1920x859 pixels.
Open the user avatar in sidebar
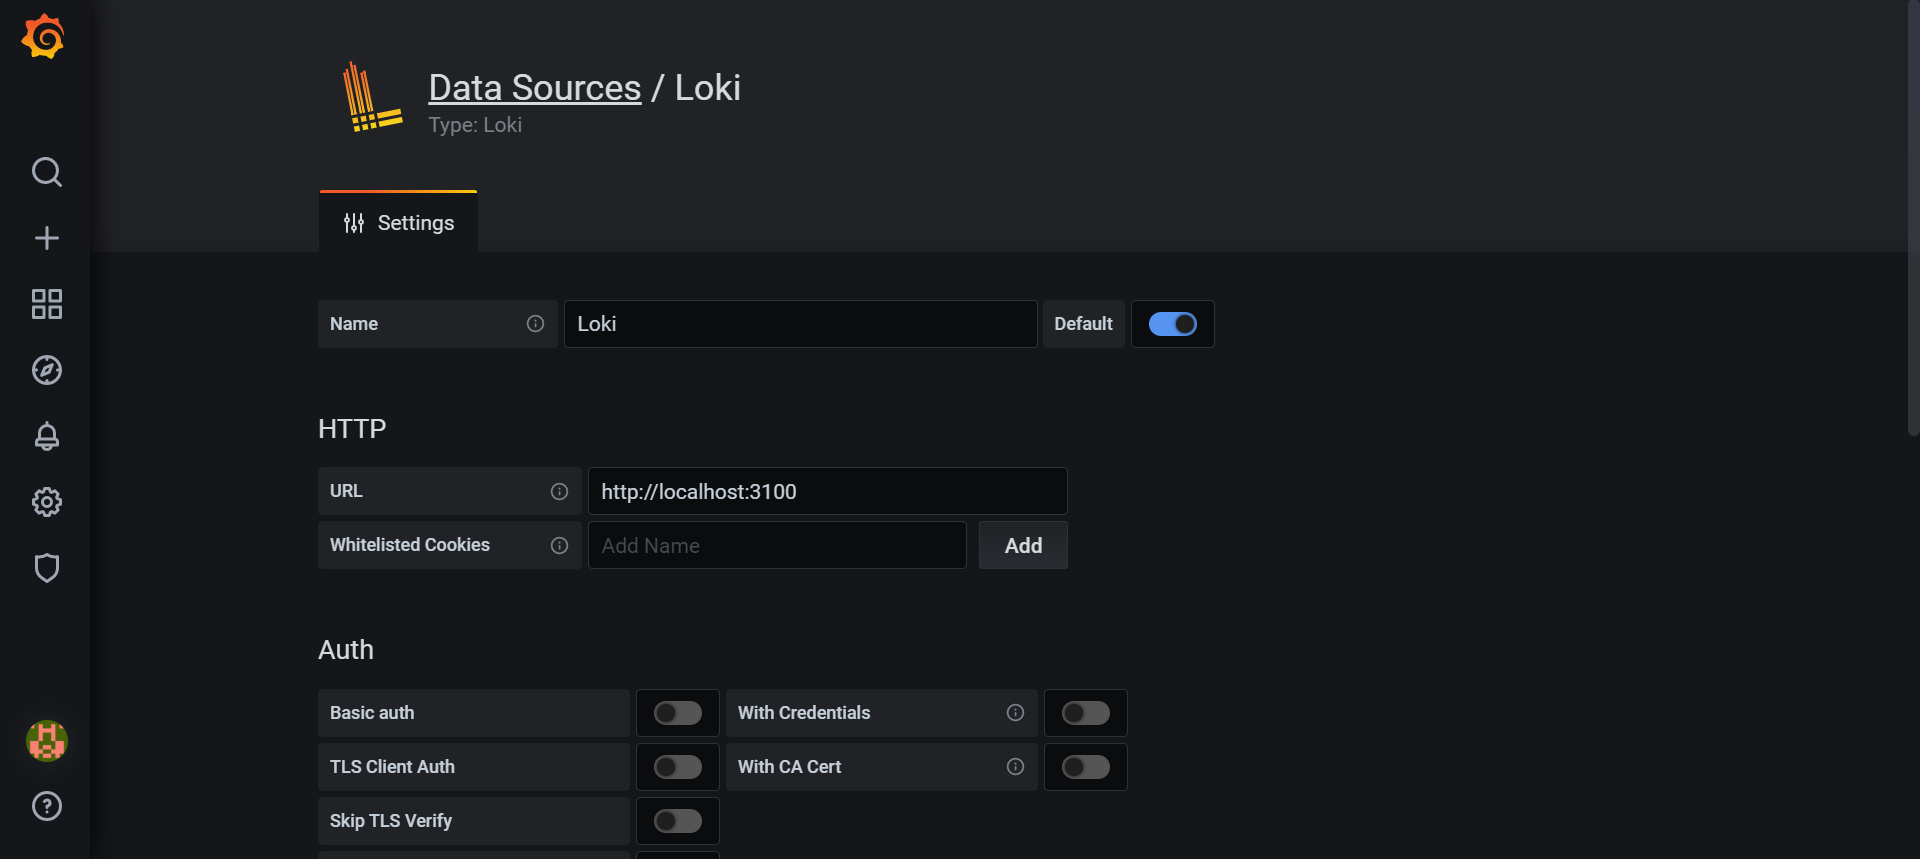click(x=46, y=741)
